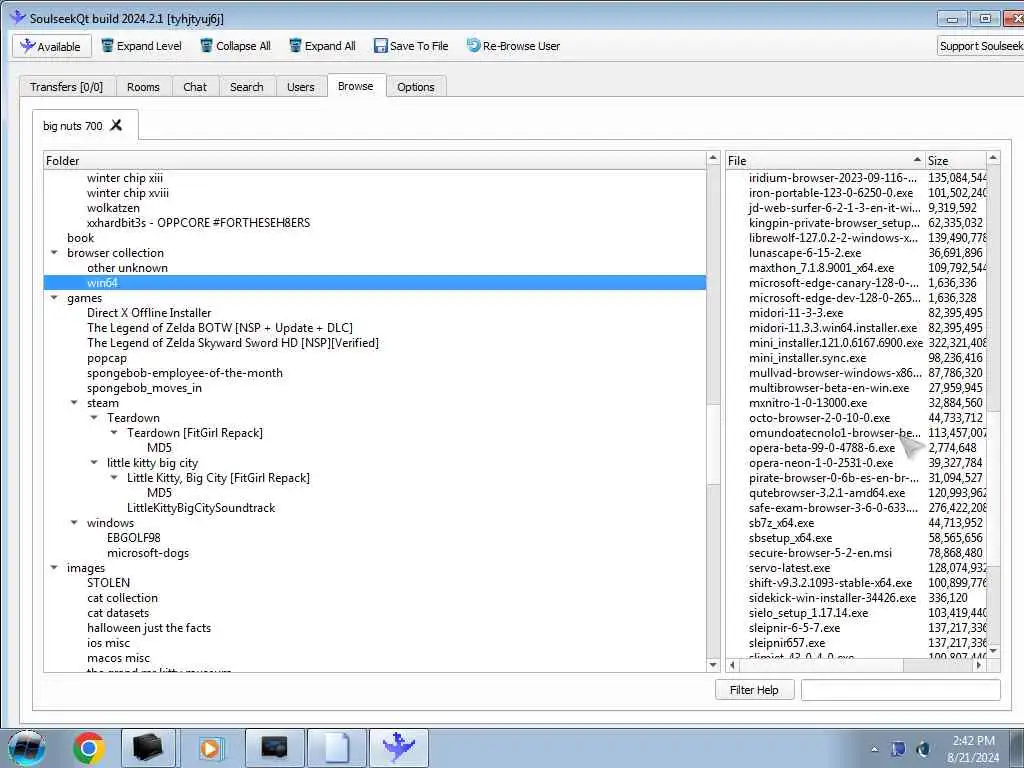Viewport: 1024px width, 768px height.
Task: Select file lunascape-6-15-2.exe
Action: tap(805, 253)
